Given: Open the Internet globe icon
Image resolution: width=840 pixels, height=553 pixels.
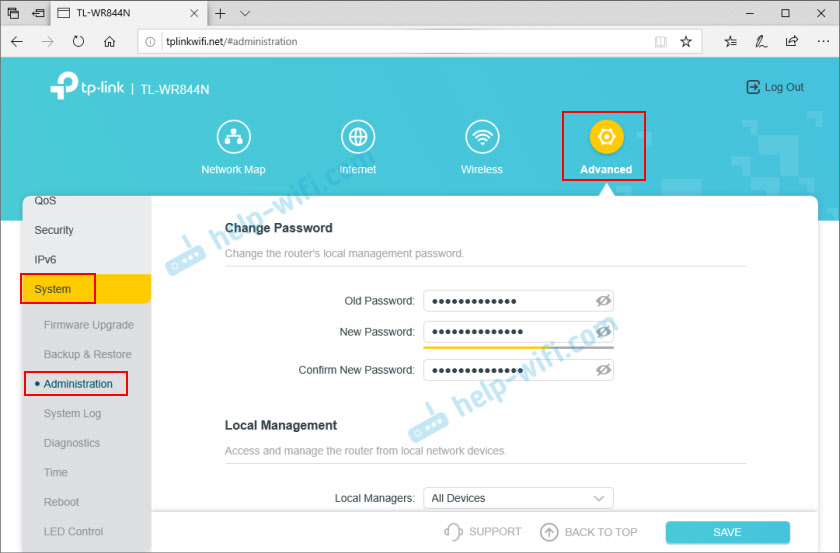Looking at the screenshot, I should 357,137.
